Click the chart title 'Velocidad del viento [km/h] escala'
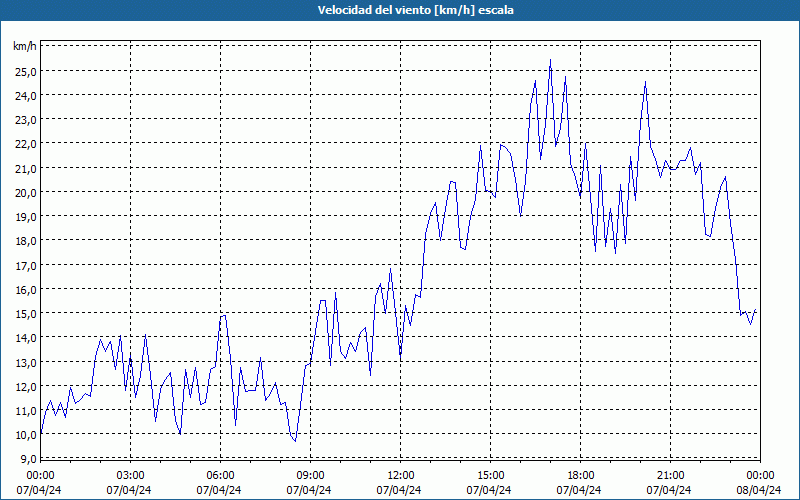The height and width of the screenshot is (500, 800). 415,10
